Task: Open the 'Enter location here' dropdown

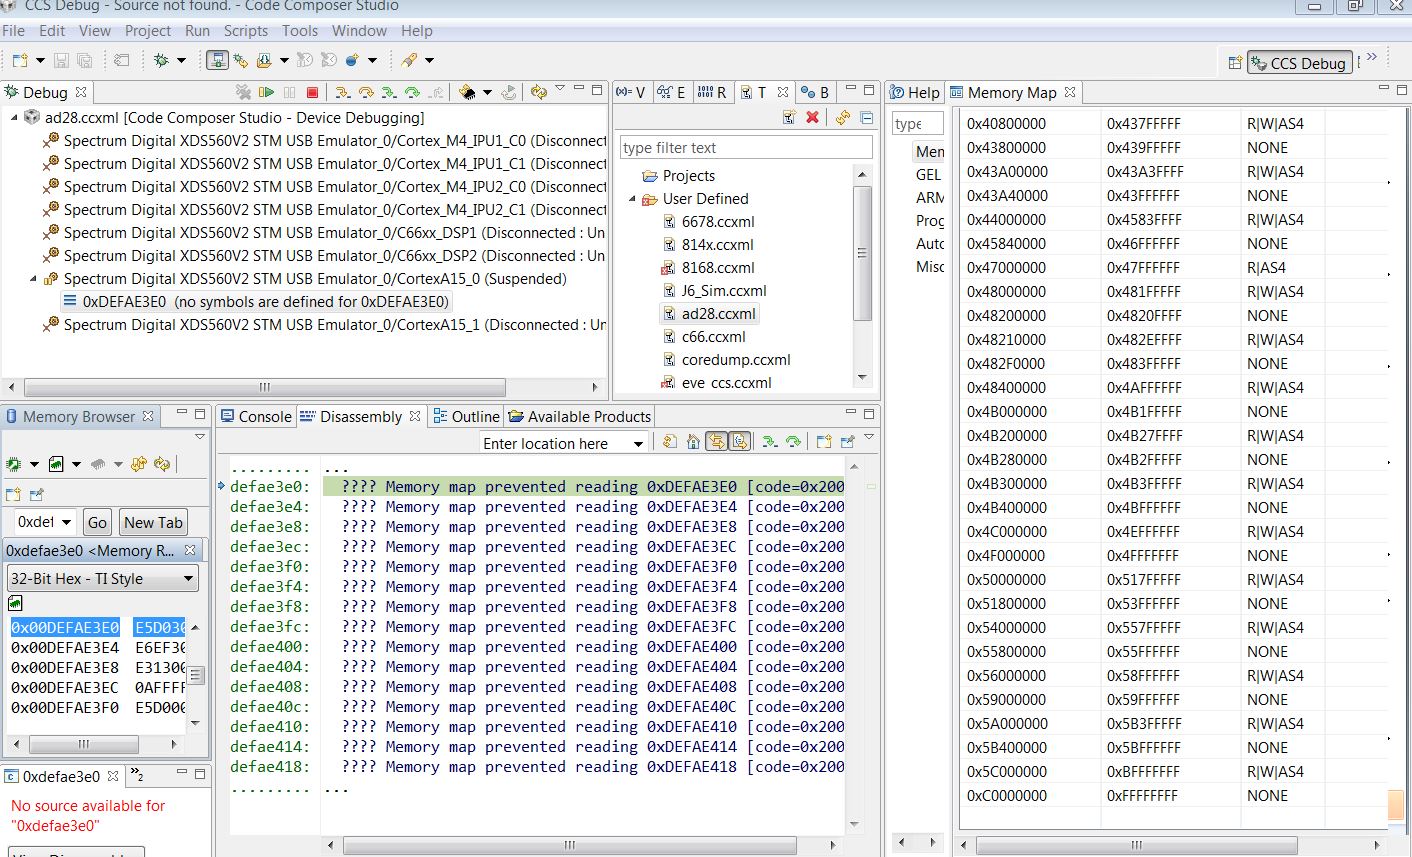Action: coord(638,443)
